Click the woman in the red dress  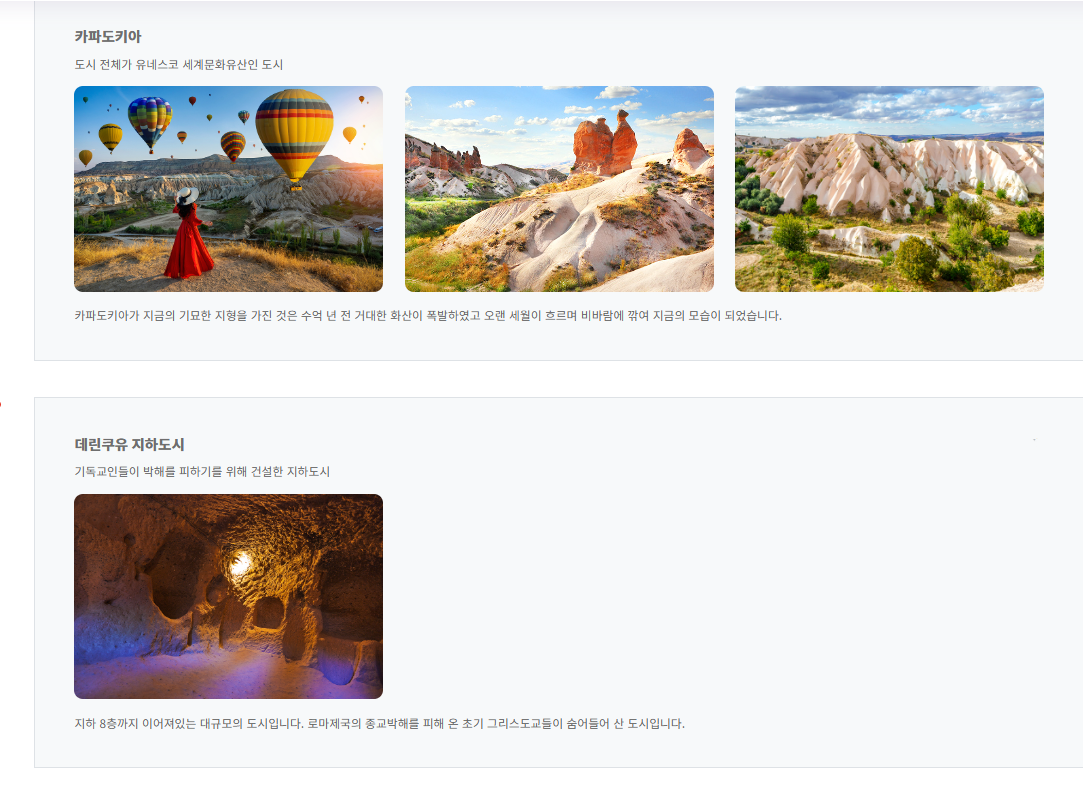(188, 238)
